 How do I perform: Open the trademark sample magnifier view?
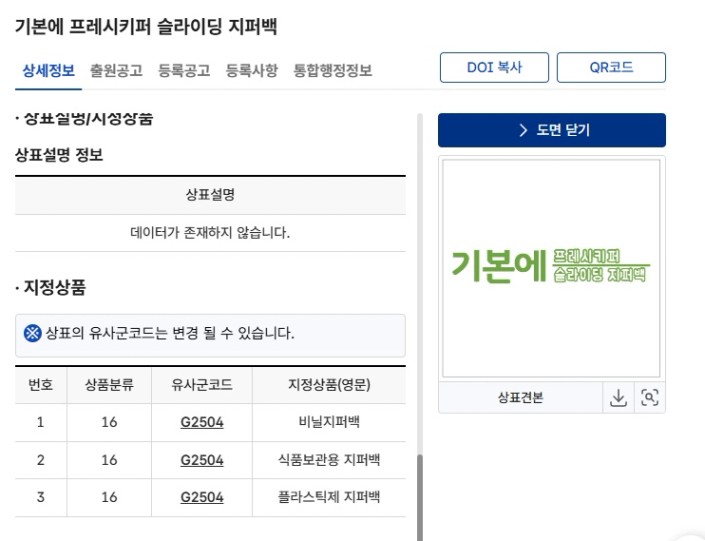click(650, 398)
